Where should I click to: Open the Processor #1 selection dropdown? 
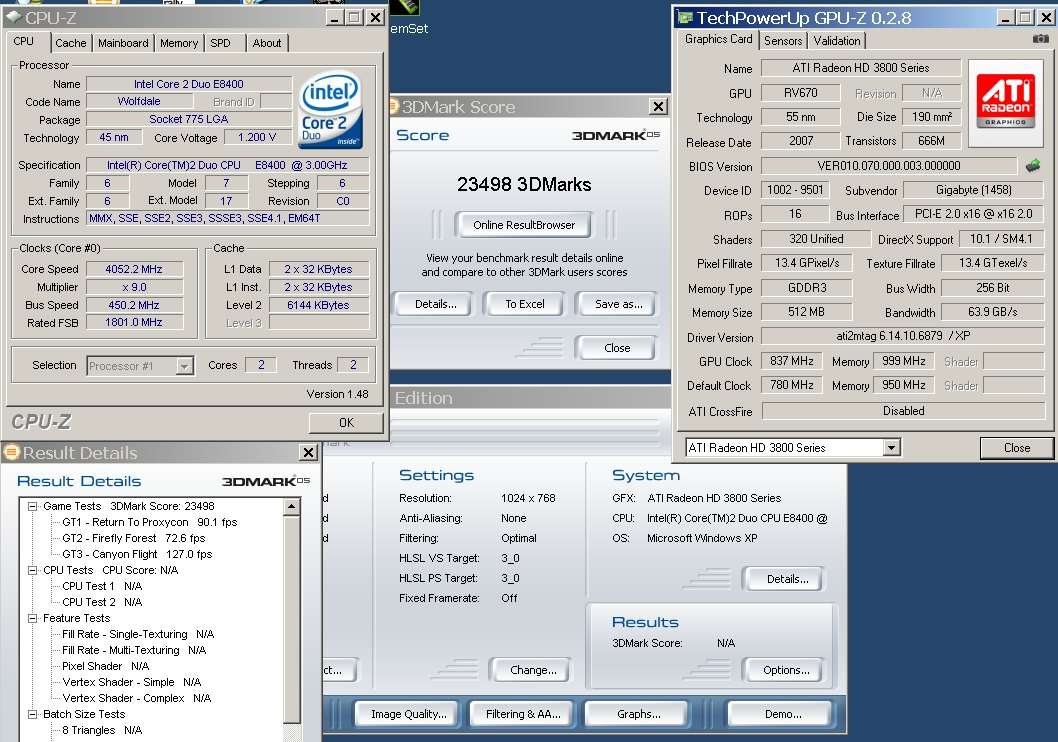pyautogui.click(x=184, y=366)
